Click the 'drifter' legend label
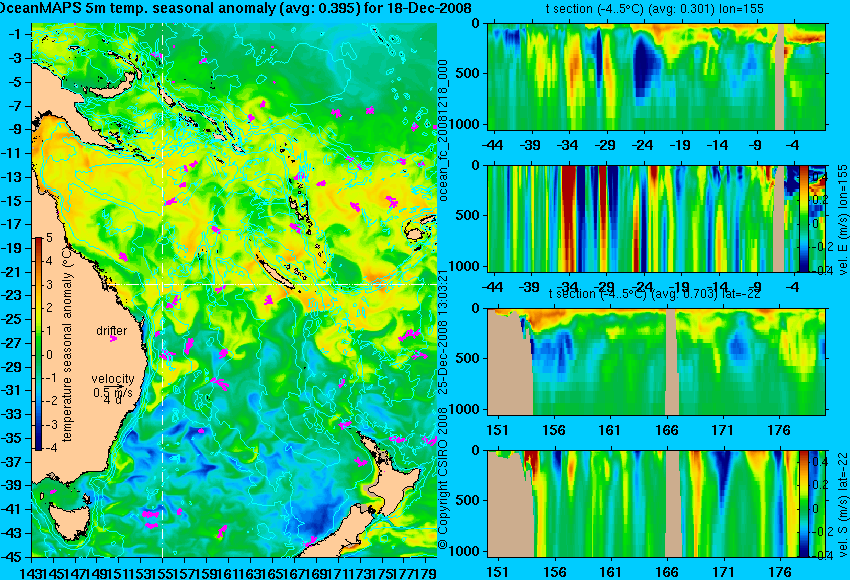The height and width of the screenshot is (580, 850). [x=112, y=330]
